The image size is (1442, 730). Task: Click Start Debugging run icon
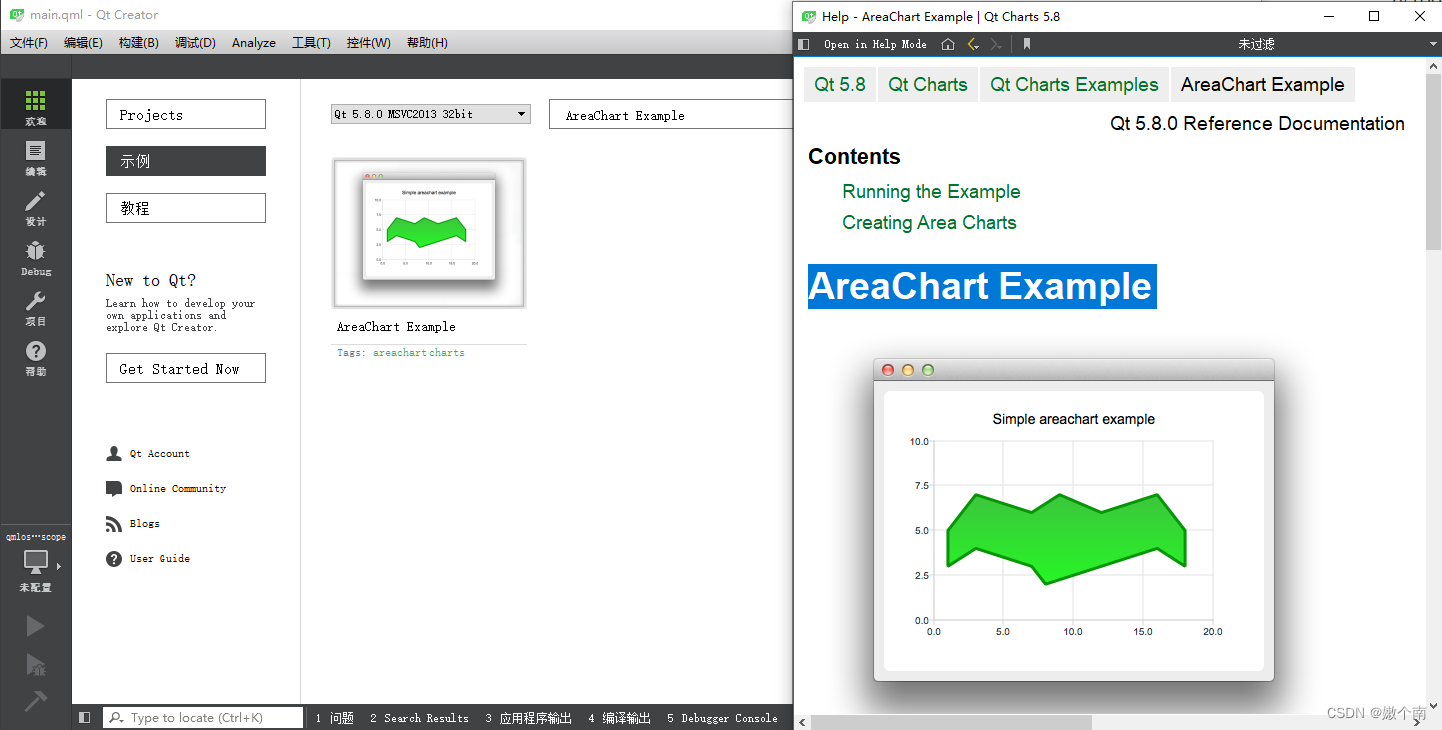35,665
